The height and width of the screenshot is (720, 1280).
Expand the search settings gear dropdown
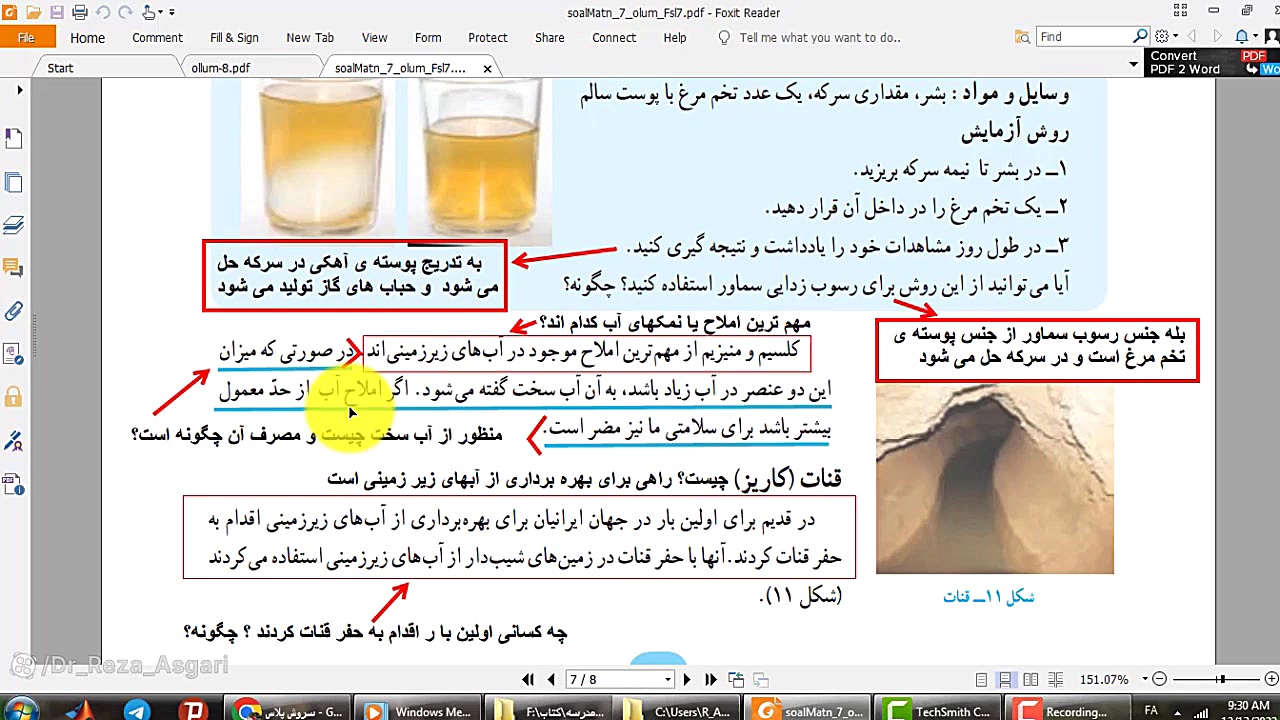(1176, 37)
